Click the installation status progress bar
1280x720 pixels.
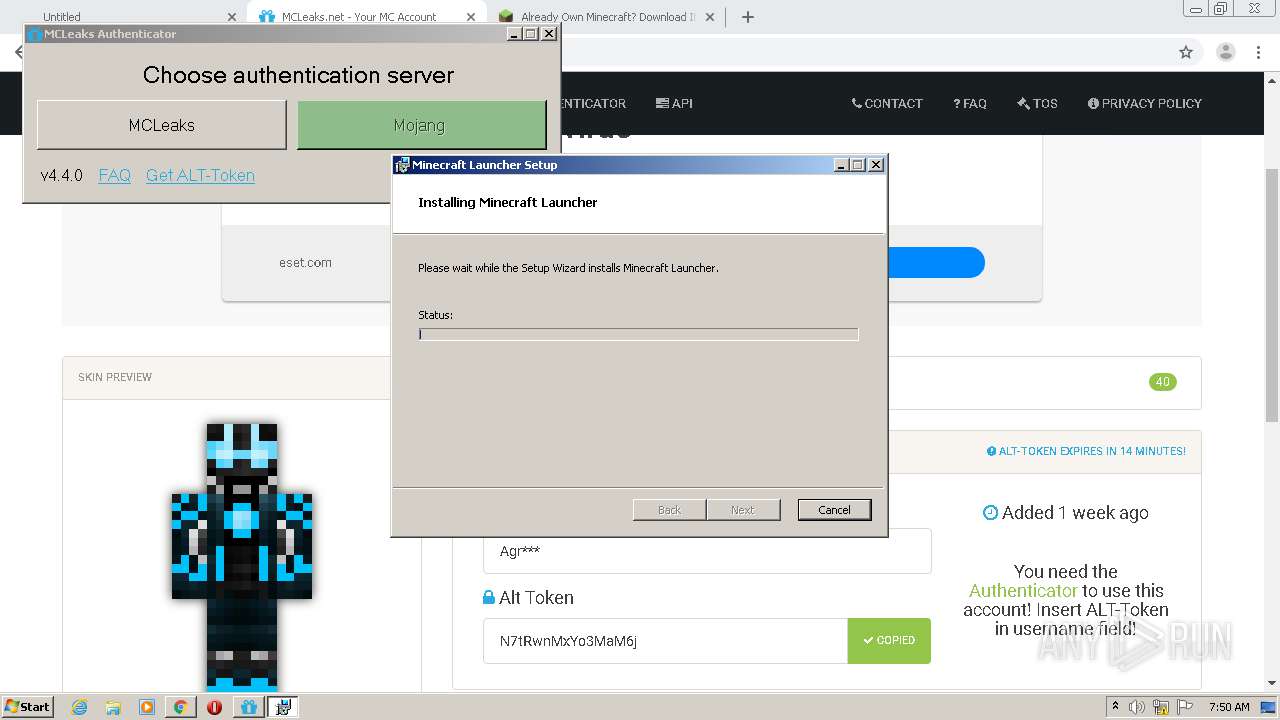click(638, 334)
